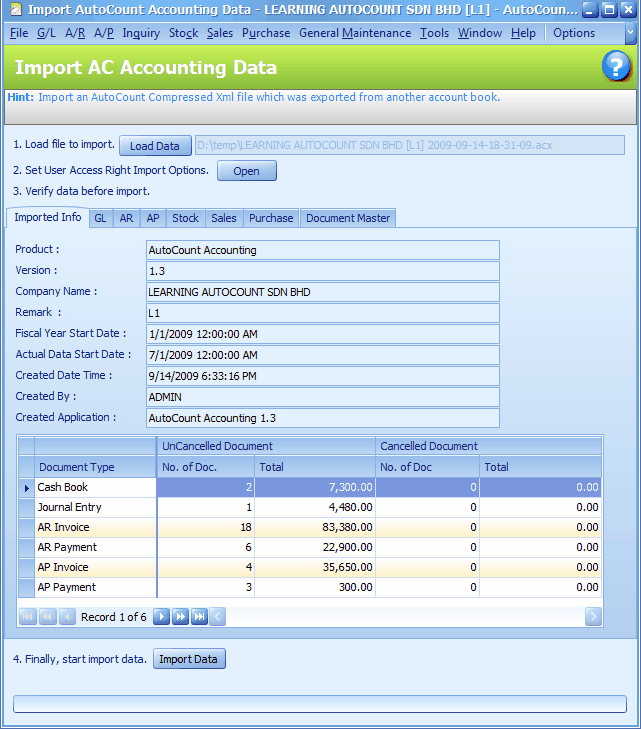The width and height of the screenshot is (641, 729).
Task: Click the 83,380.00 total cell
Action: 315,528
